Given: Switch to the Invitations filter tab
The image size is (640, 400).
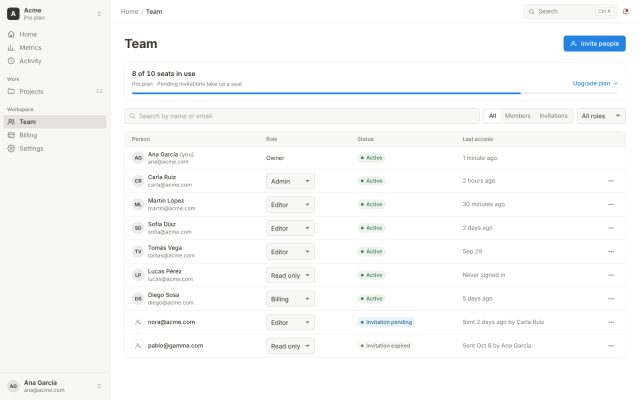Looking at the screenshot, I should 553,116.
